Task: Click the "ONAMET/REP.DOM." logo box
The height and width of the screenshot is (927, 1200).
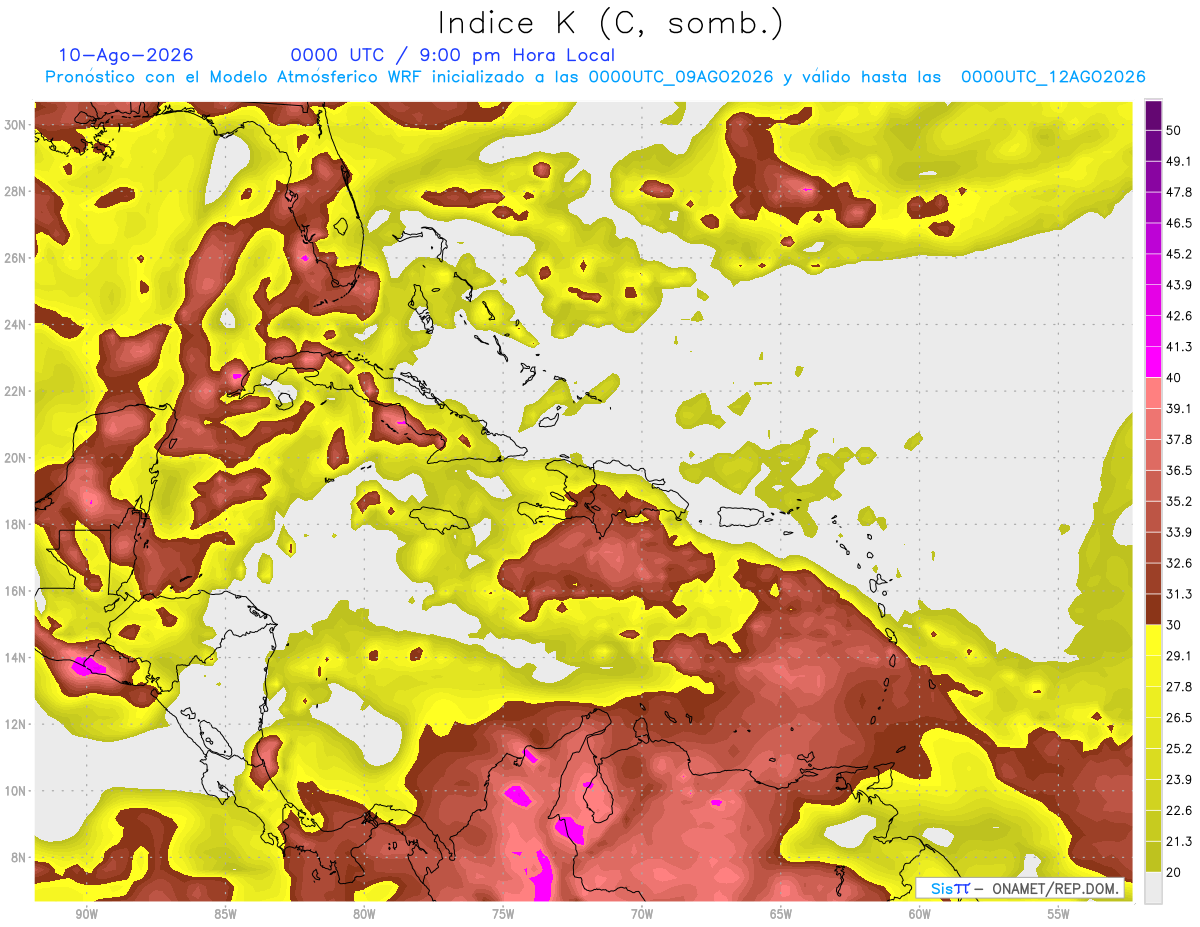Action: (1021, 888)
